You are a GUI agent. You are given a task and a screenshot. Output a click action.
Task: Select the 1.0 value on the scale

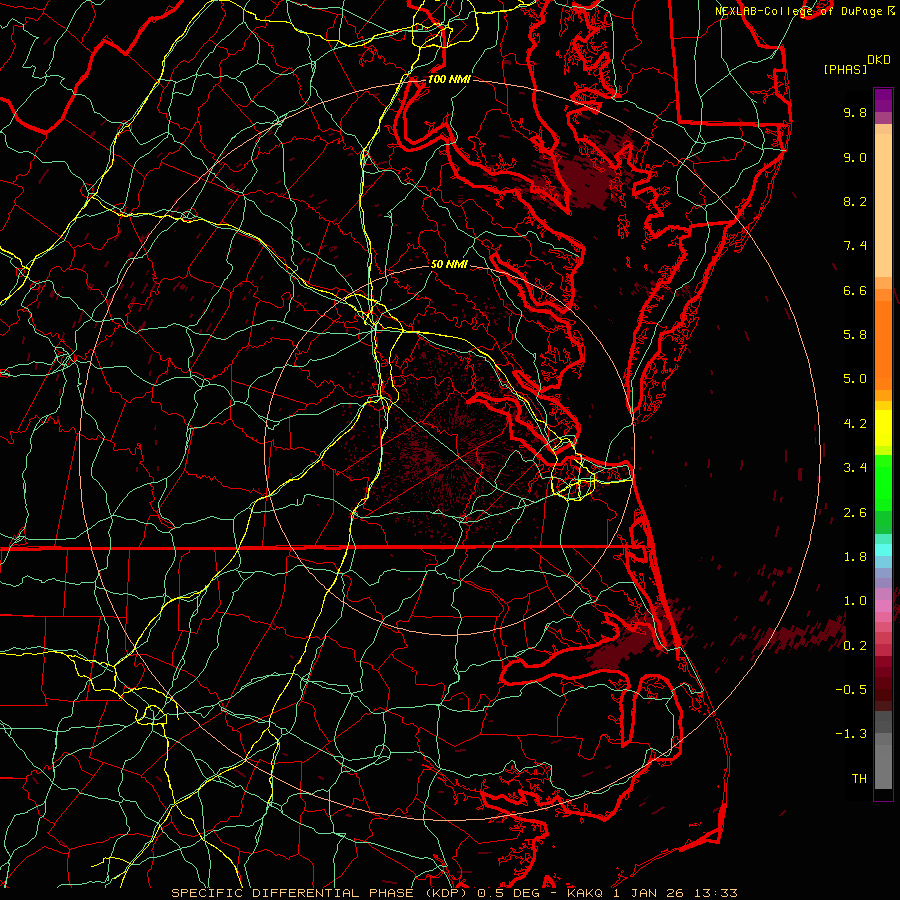pyautogui.click(x=855, y=601)
